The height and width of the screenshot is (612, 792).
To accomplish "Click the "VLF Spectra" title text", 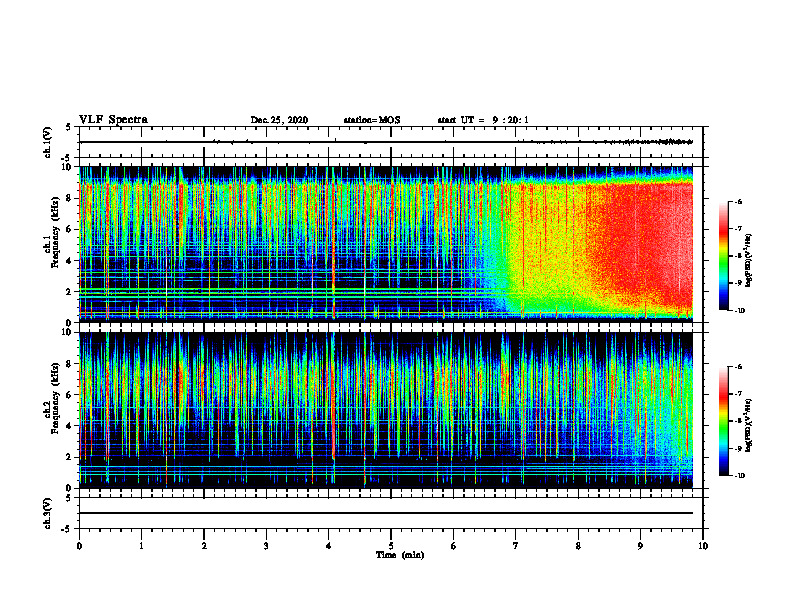I will coord(113,120).
